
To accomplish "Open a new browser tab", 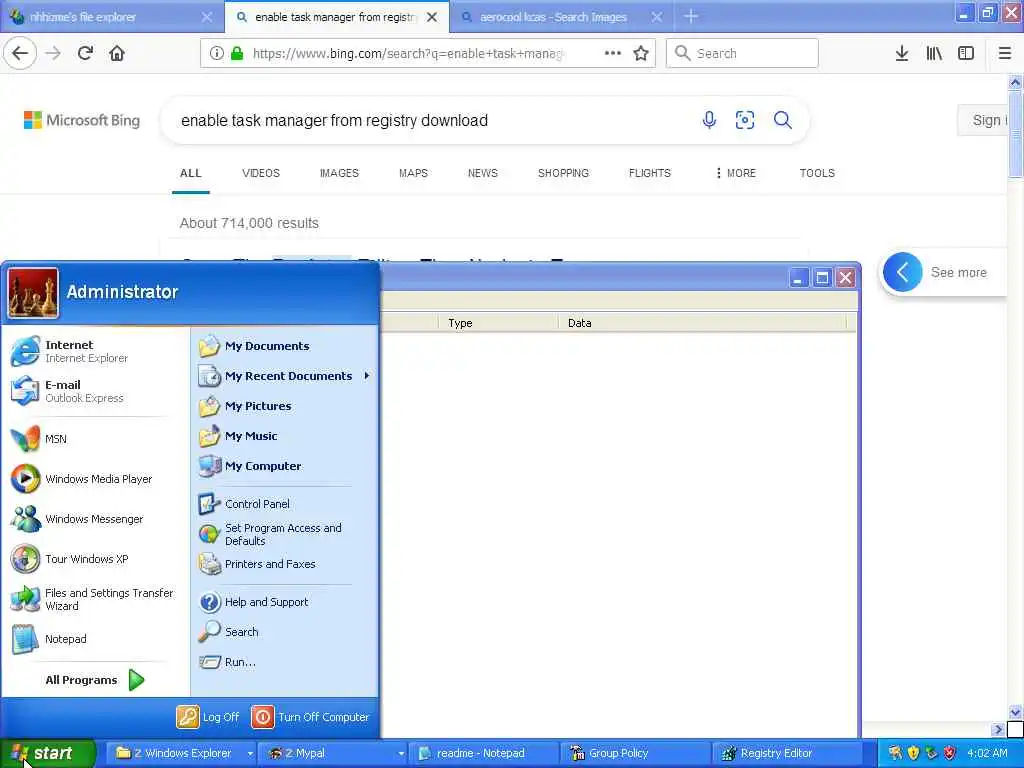I will pyautogui.click(x=691, y=16).
